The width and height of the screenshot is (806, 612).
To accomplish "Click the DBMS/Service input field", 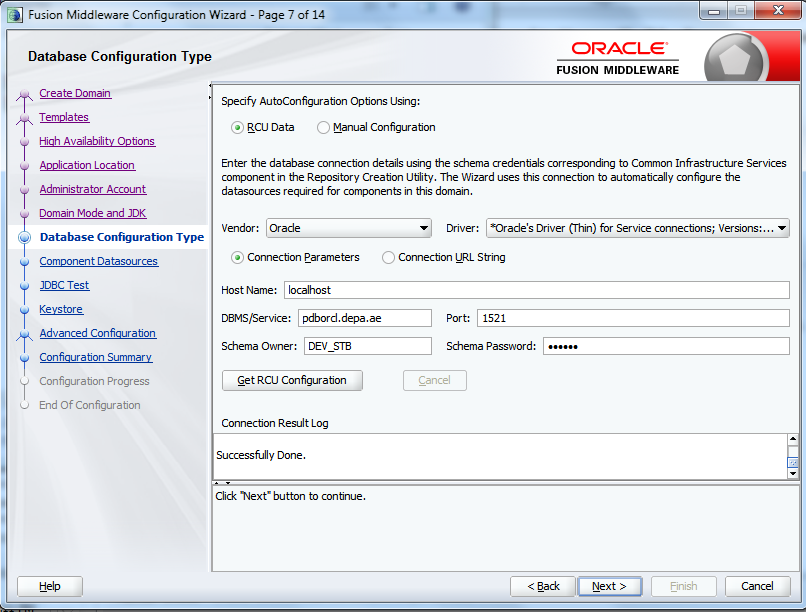I will point(364,318).
